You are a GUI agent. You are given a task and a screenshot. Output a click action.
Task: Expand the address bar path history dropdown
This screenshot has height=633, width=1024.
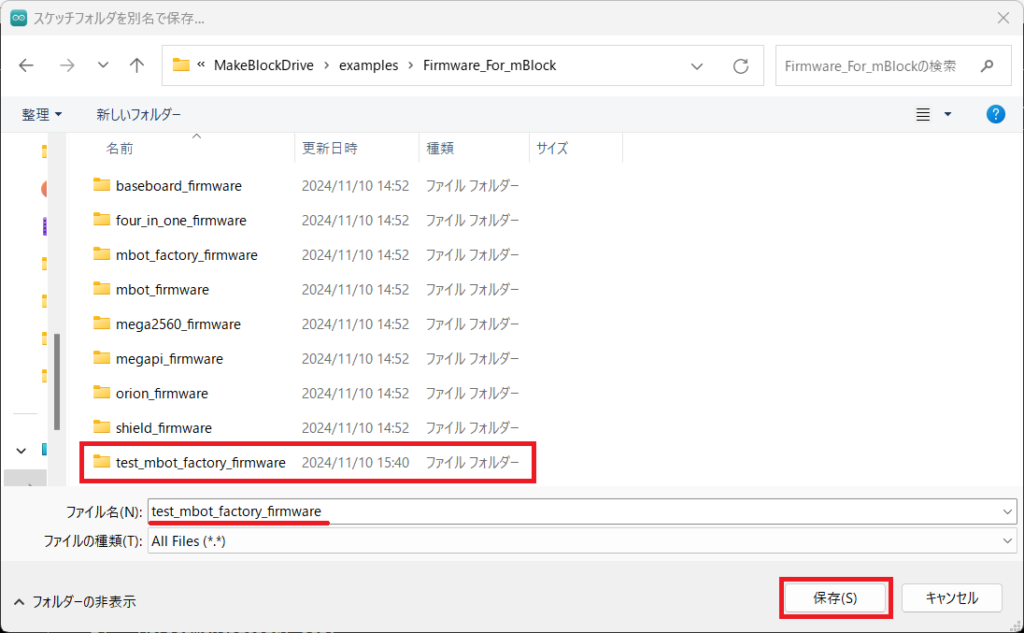(x=697, y=66)
